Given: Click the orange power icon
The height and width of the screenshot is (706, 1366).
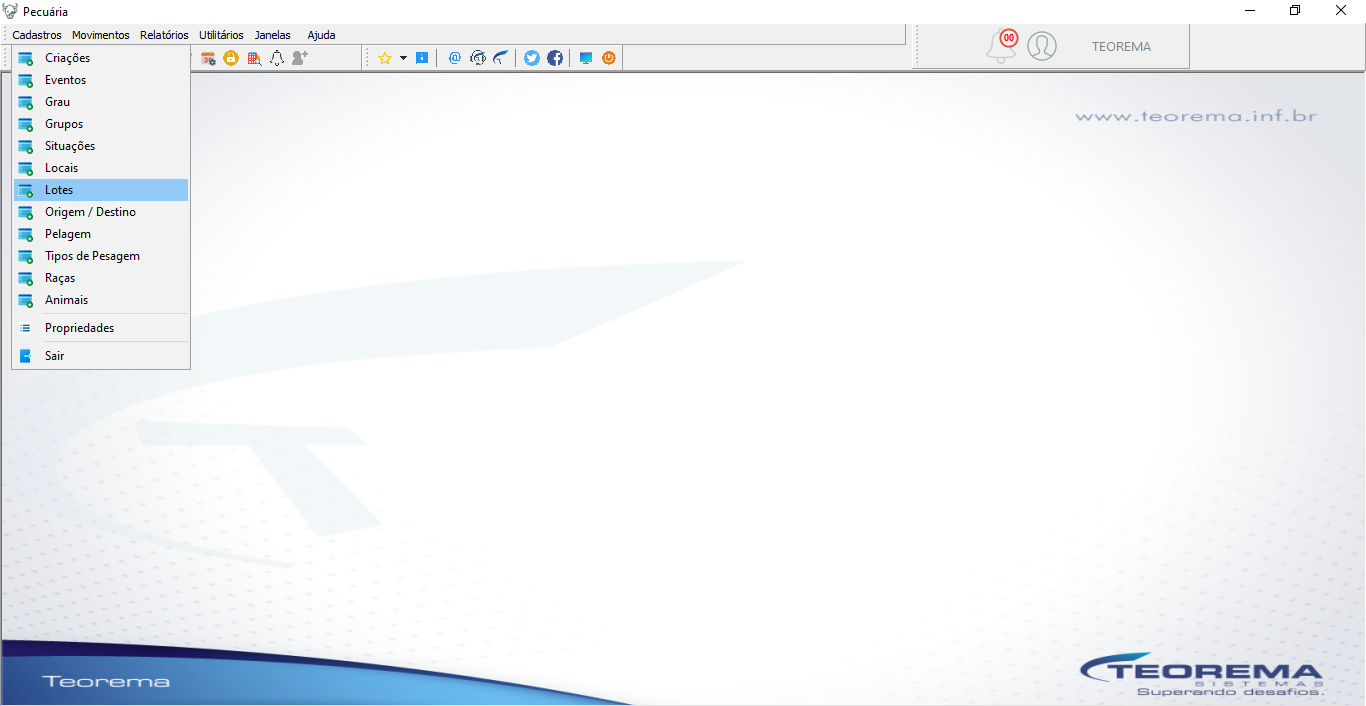Looking at the screenshot, I should tap(609, 58).
